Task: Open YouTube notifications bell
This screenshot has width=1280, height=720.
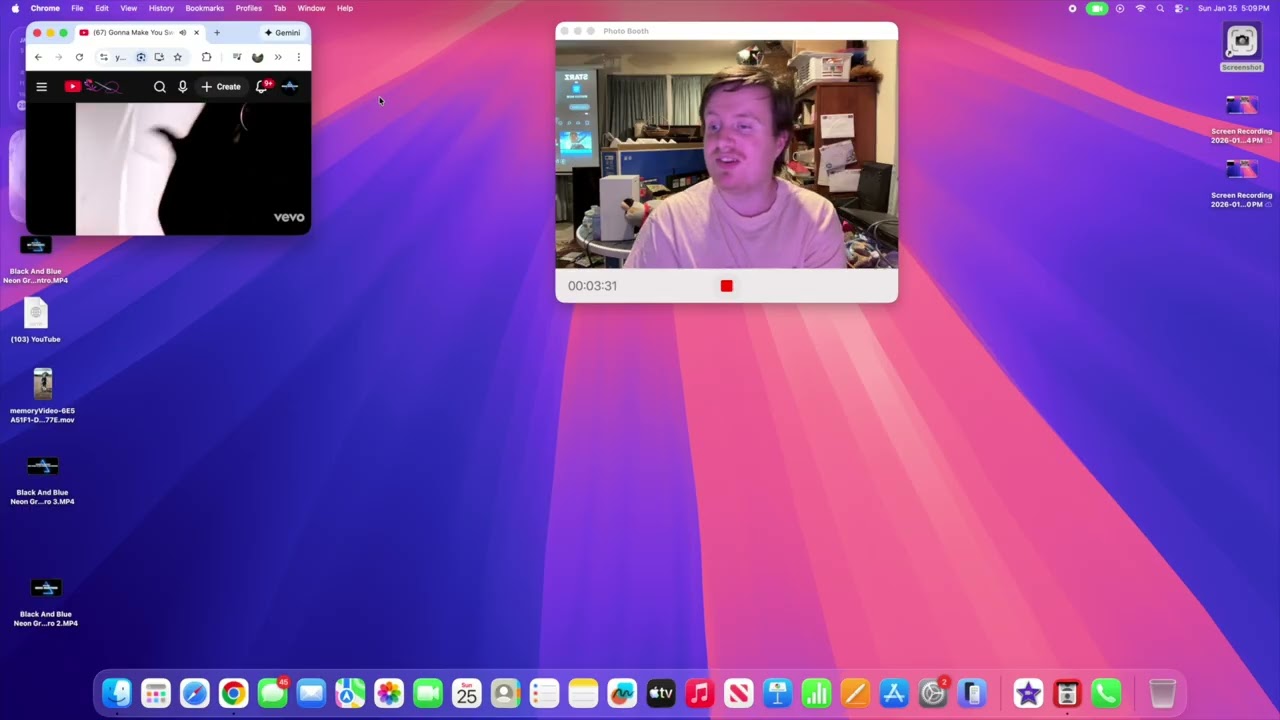Action: pyautogui.click(x=262, y=87)
